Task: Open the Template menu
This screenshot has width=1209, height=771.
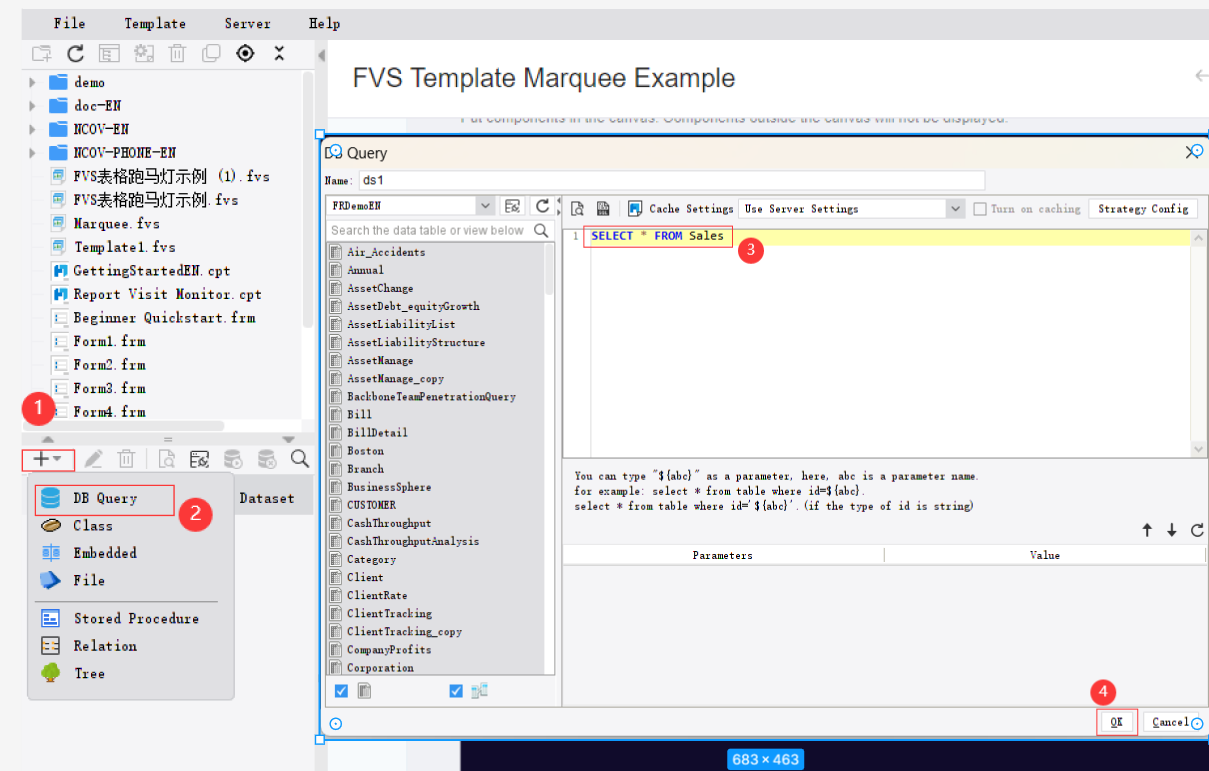Action: pyautogui.click(x=154, y=23)
